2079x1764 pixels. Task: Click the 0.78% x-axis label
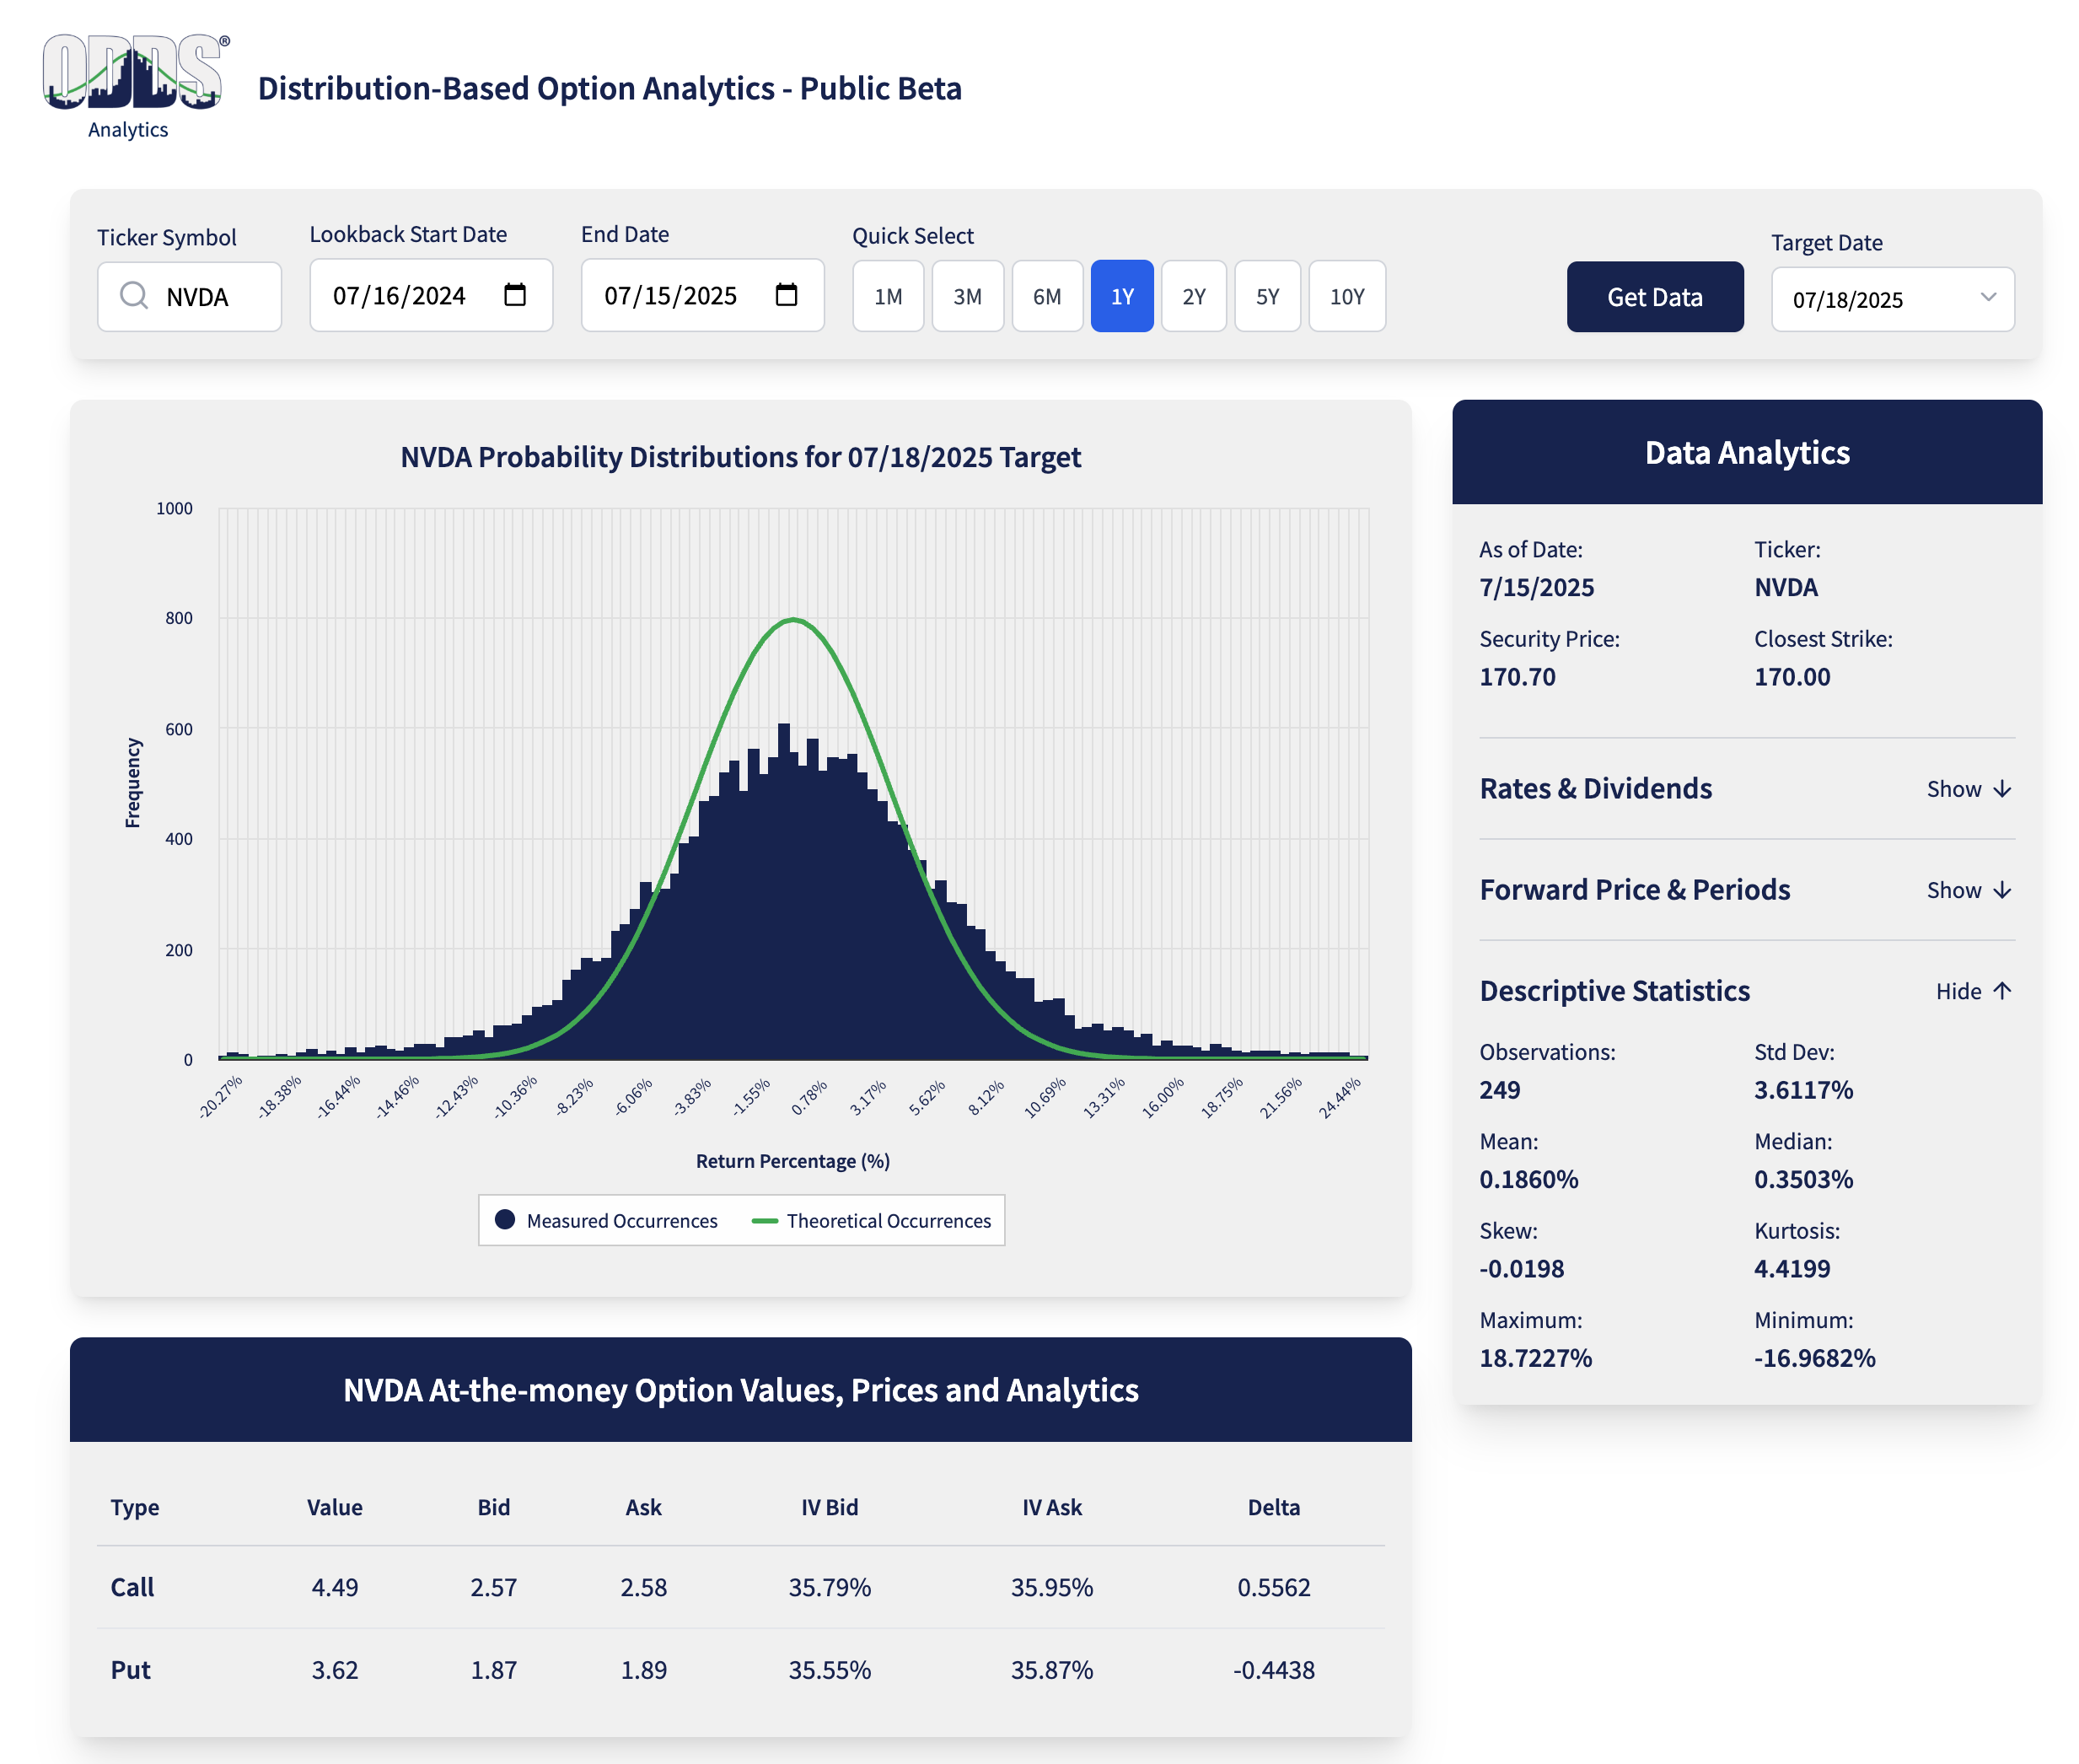click(x=809, y=1097)
